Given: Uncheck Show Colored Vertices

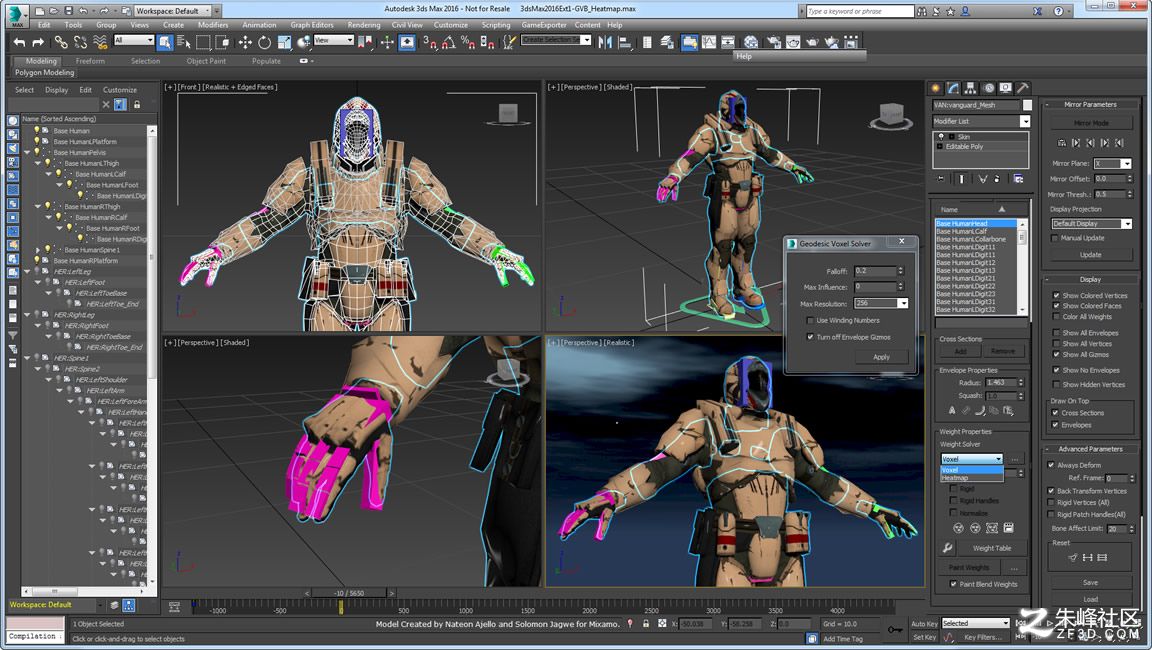Looking at the screenshot, I should click(1056, 295).
